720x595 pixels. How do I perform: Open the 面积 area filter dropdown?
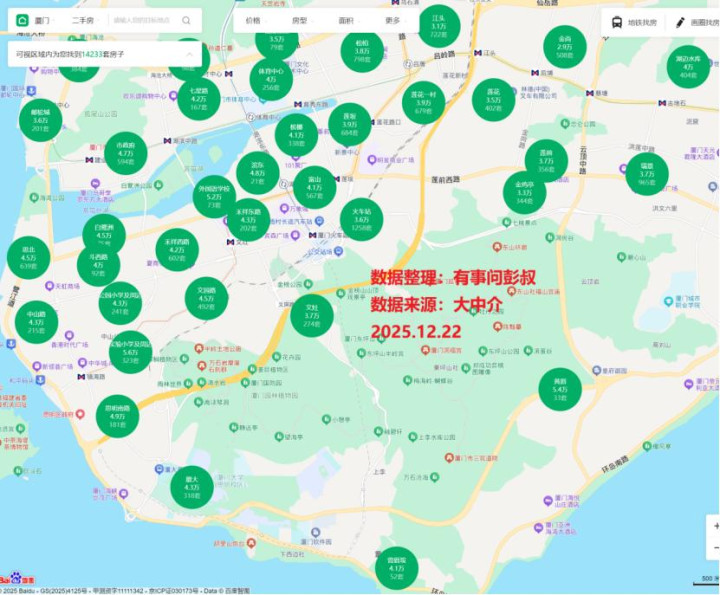tap(349, 21)
